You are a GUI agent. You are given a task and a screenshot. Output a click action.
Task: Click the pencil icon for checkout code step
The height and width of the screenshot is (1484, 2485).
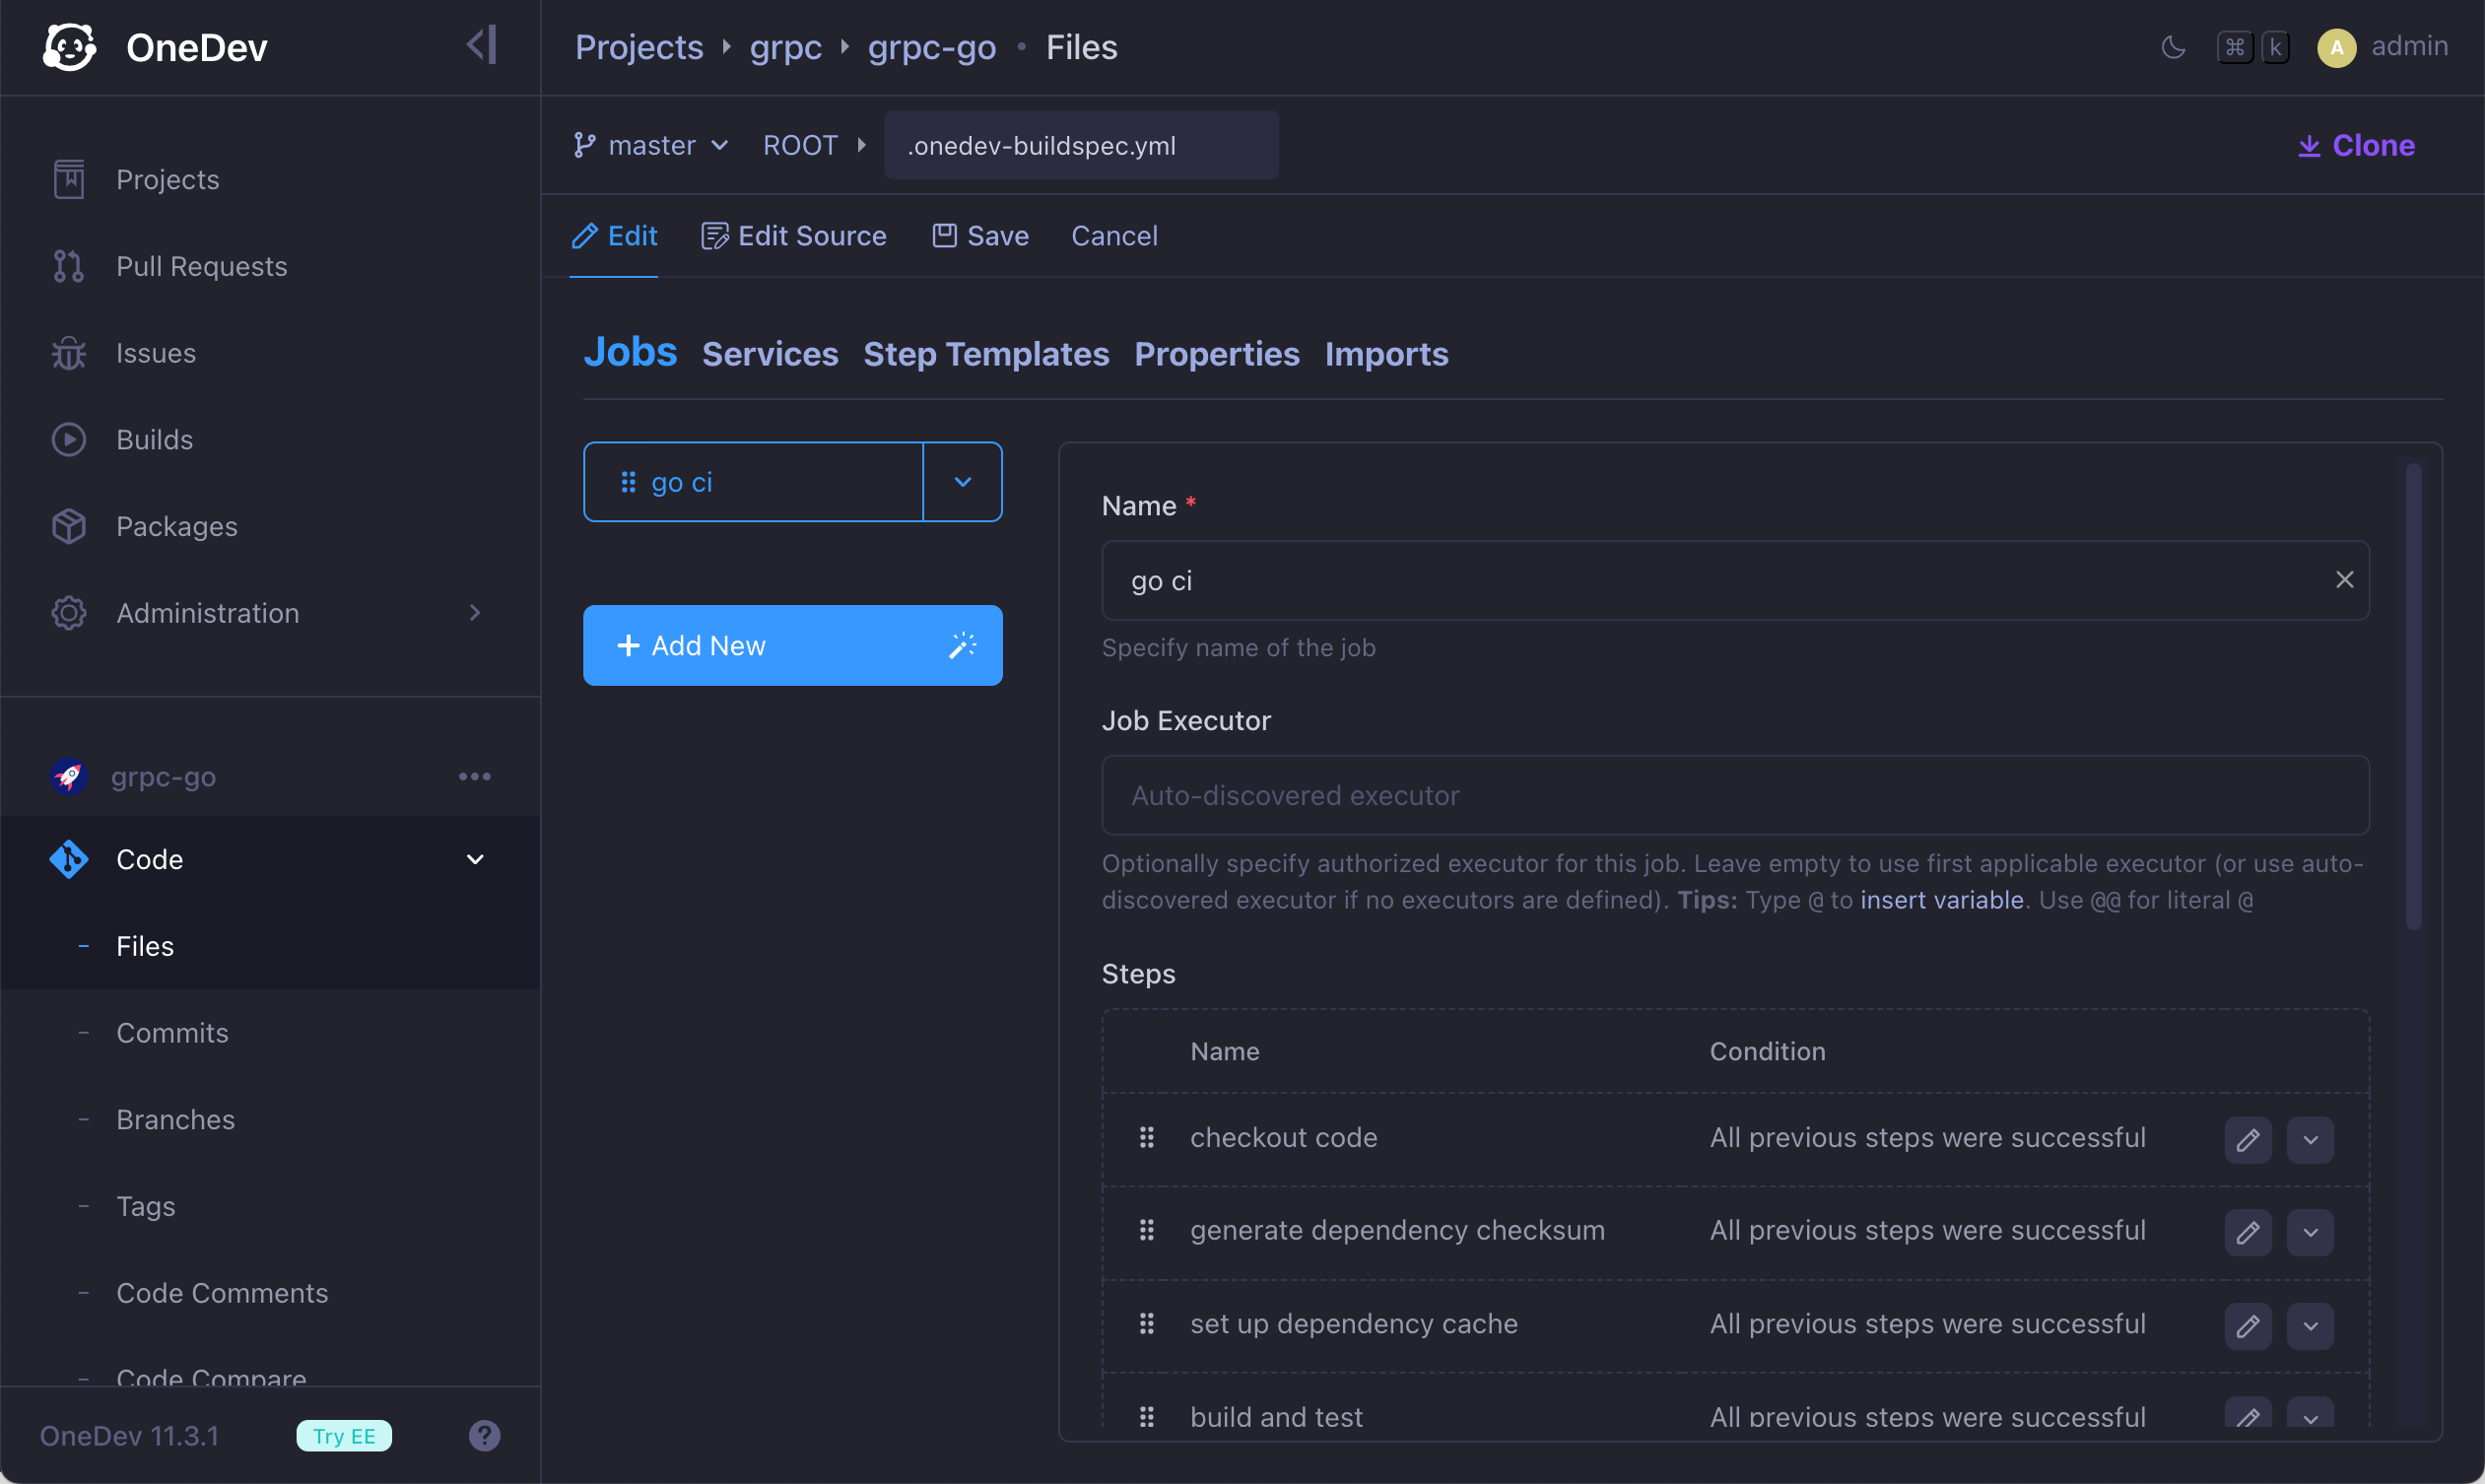[2247, 1140]
